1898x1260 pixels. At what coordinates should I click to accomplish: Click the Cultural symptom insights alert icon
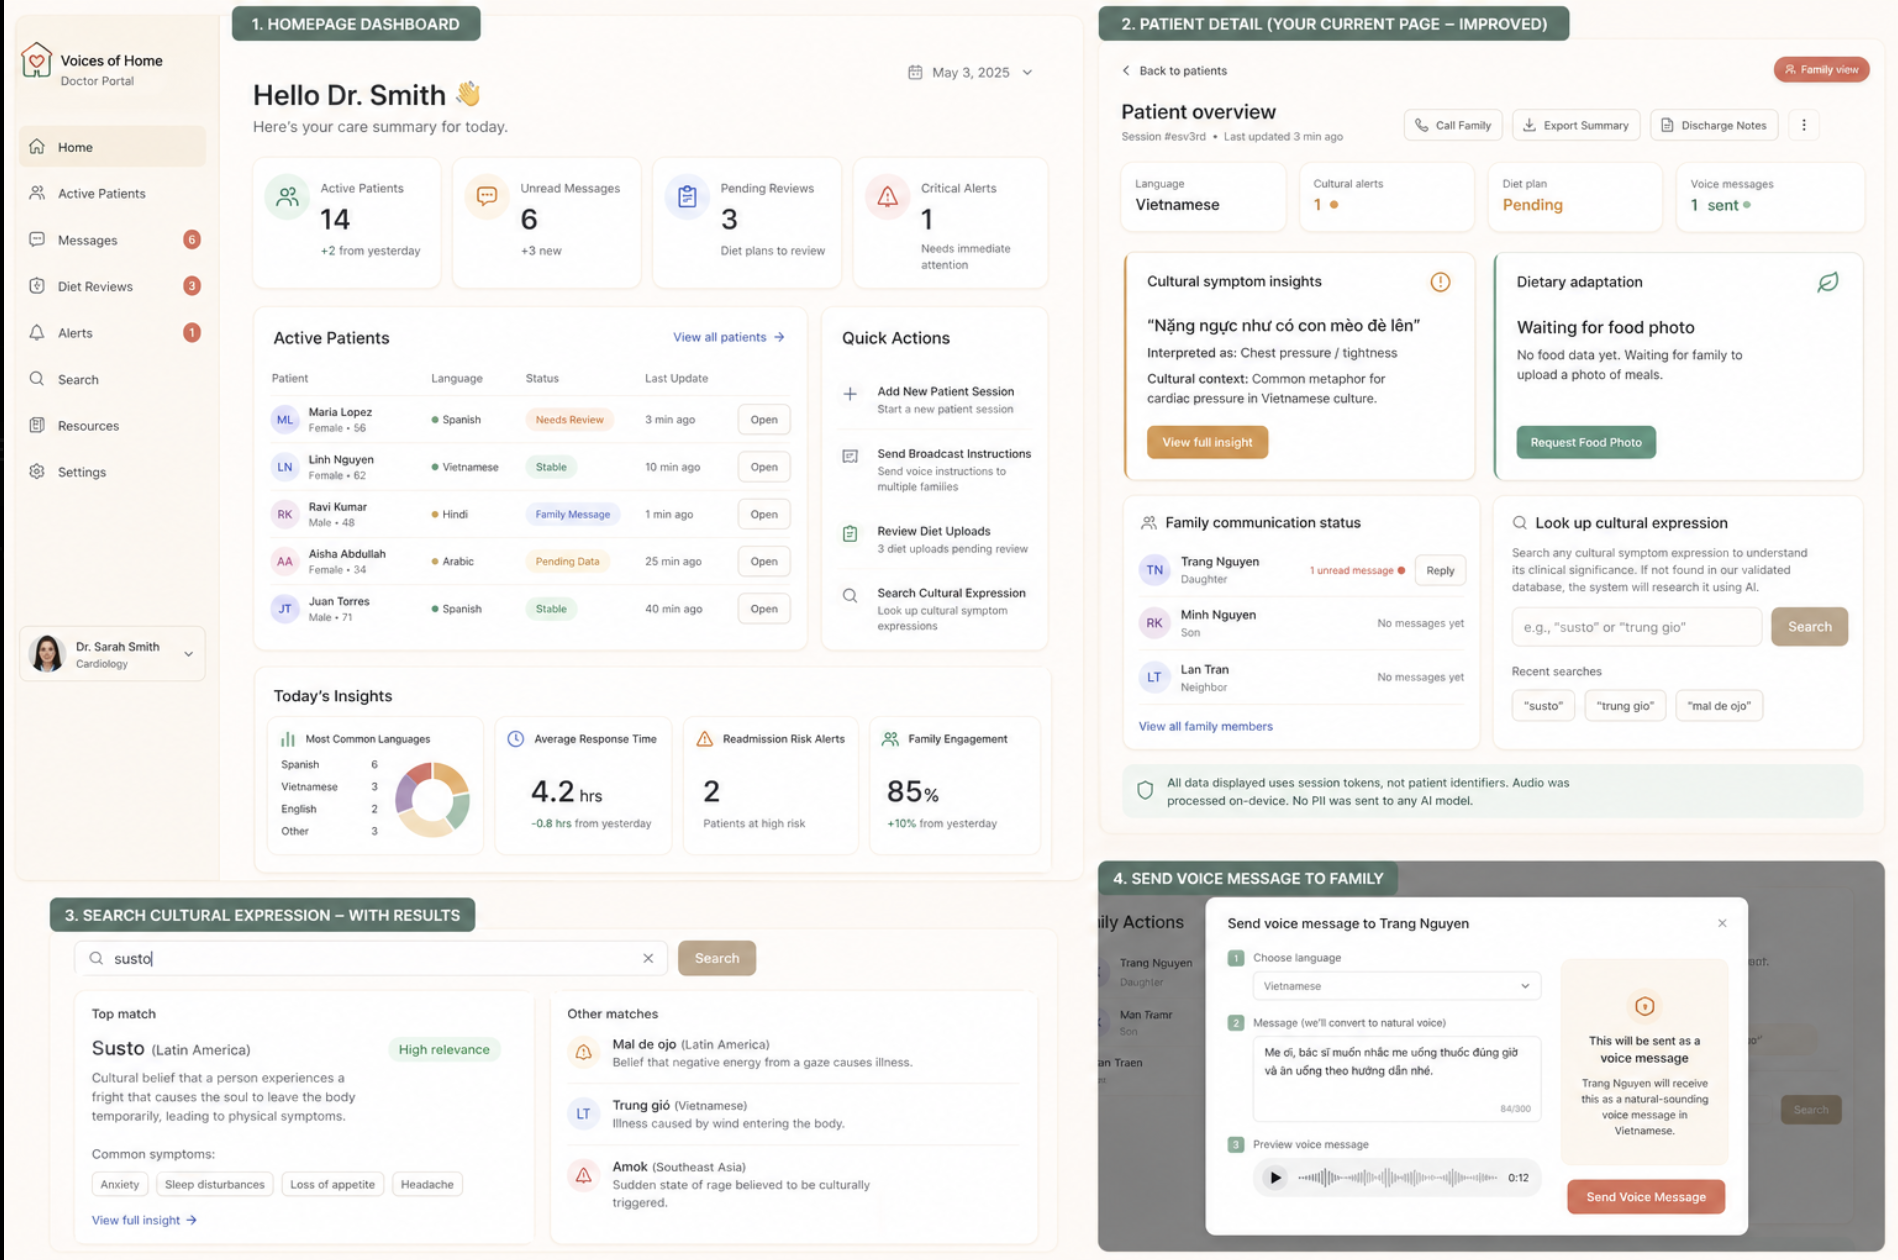(x=1440, y=282)
